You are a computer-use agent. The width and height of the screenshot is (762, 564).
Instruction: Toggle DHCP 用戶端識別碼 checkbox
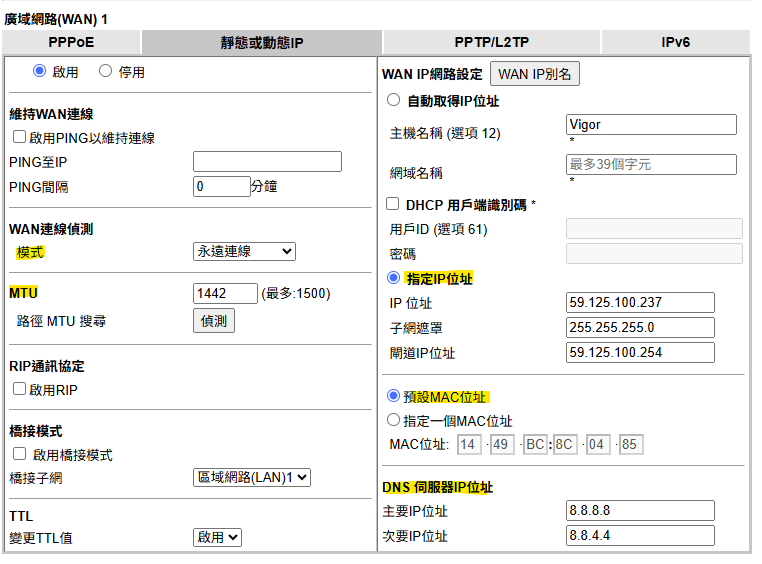click(393, 204)
